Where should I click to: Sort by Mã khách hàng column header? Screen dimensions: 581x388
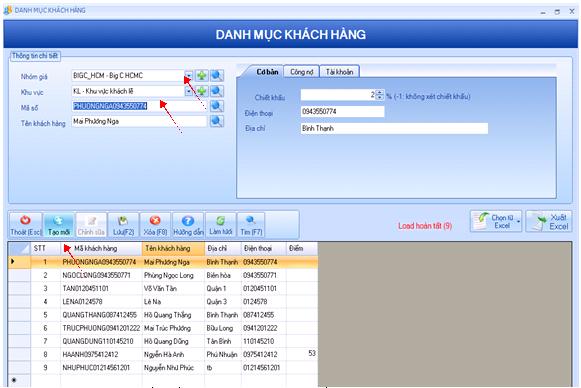(101, 248)
